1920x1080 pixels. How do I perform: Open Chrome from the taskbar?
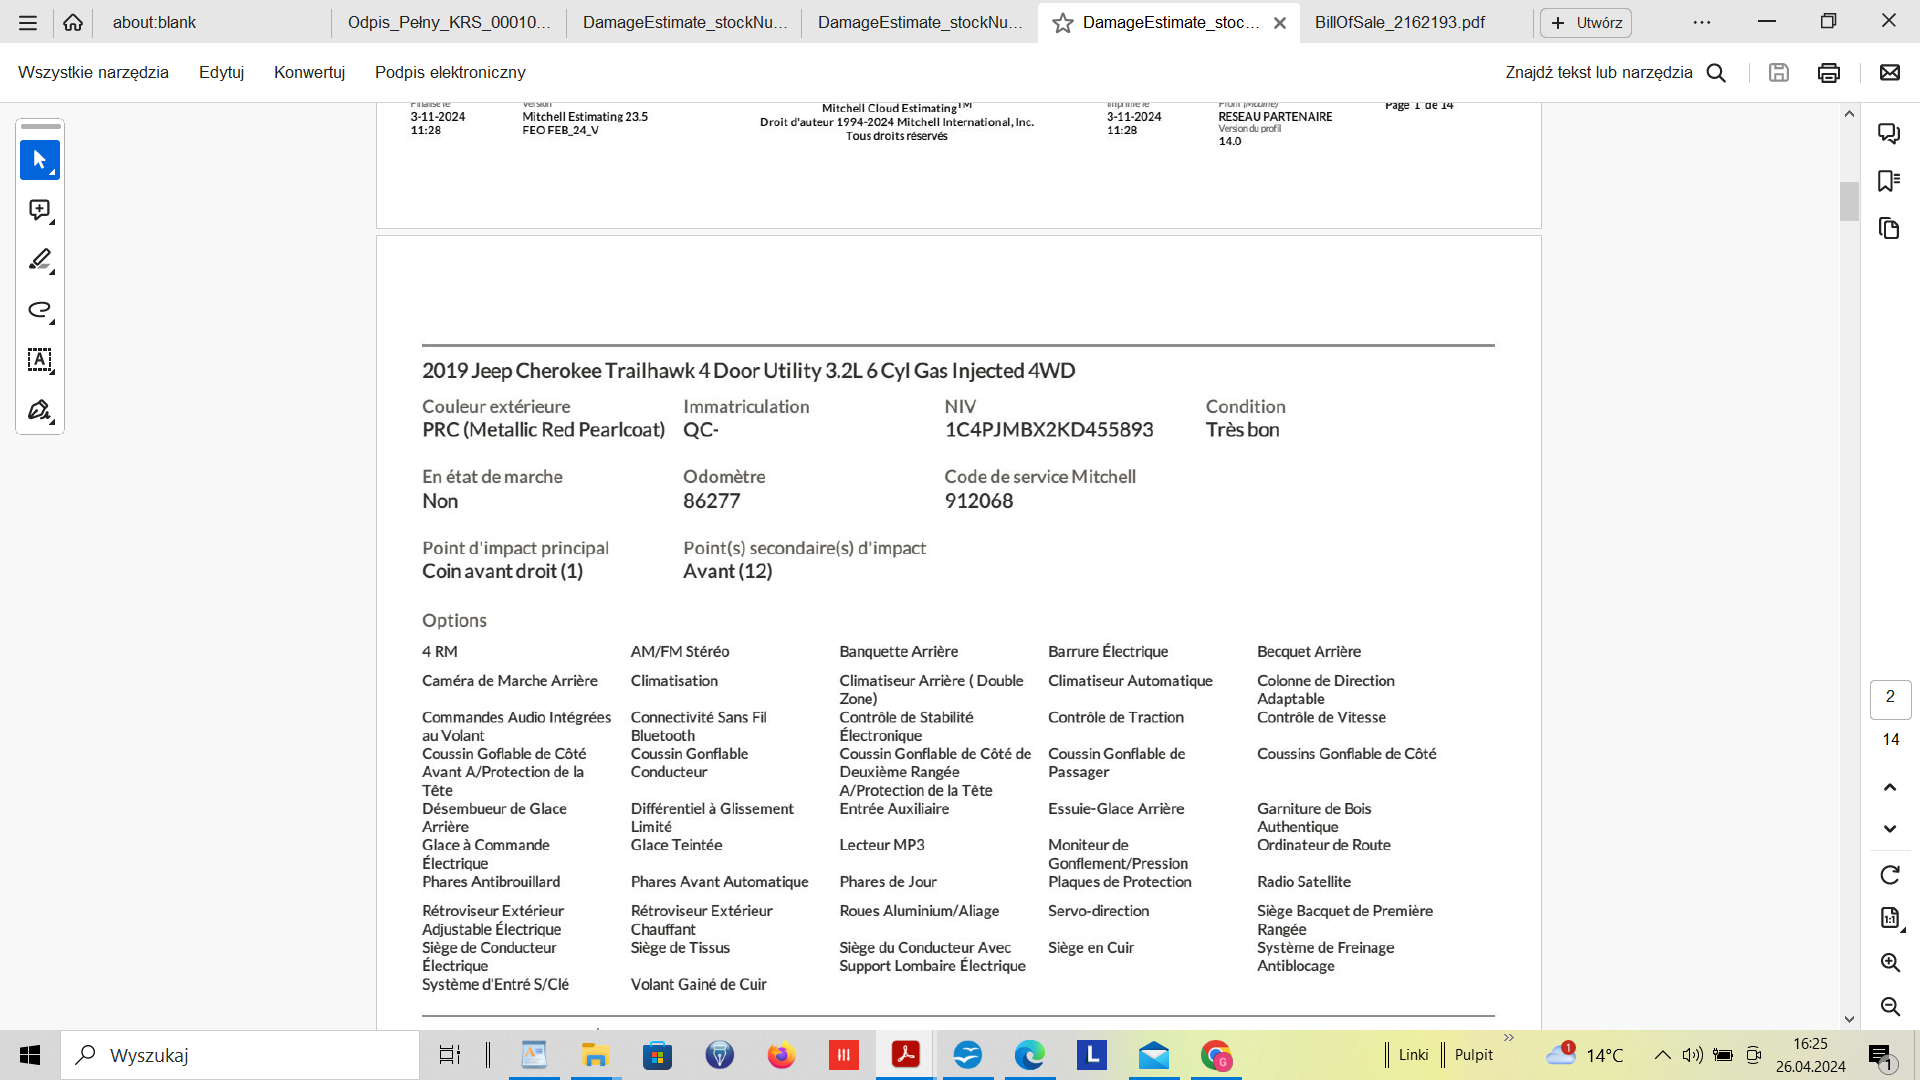click(x=1216, y=1055)
